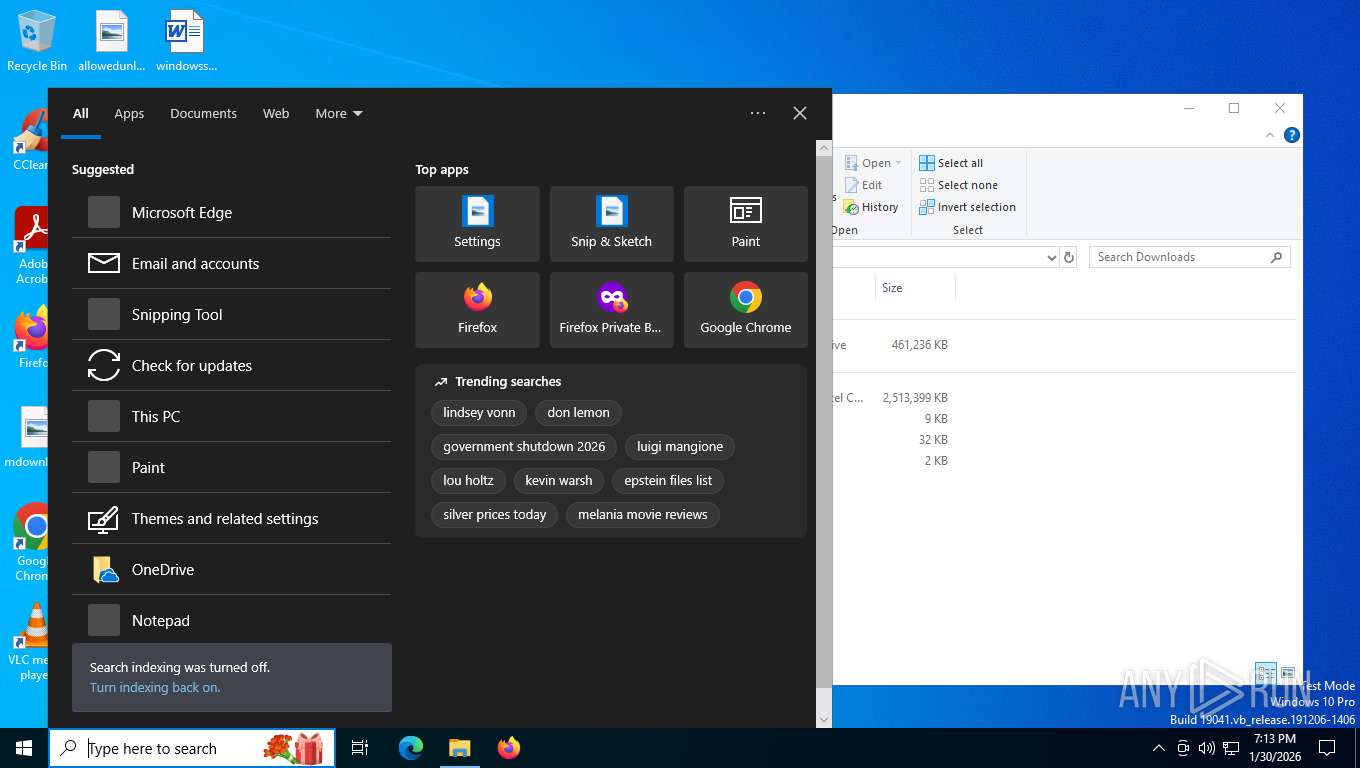Switch to the Documents search tab
This screenshot has width=1360, height=768.
(203, 113)
